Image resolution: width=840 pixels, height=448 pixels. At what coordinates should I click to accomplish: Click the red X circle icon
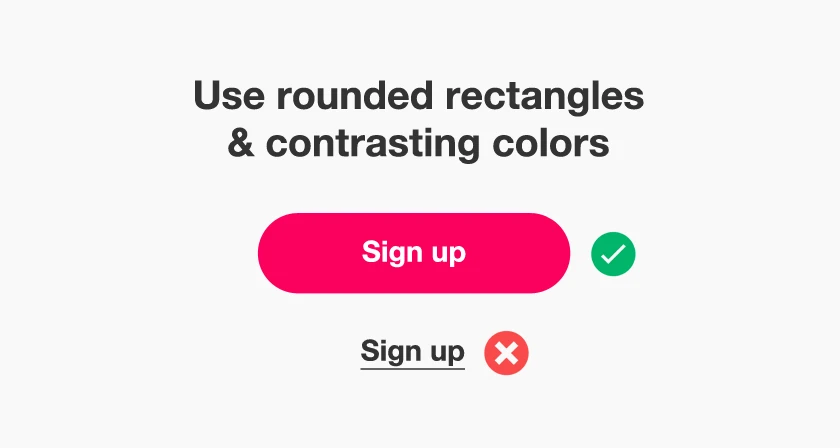[506, 352]
